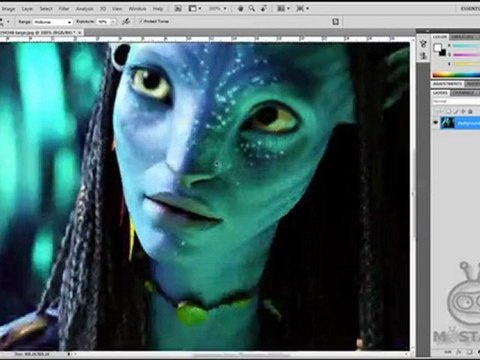Screen dimensions: 480x360
Task: Click the tablet pressure icon in options bar
Action: tap(335, 22)
